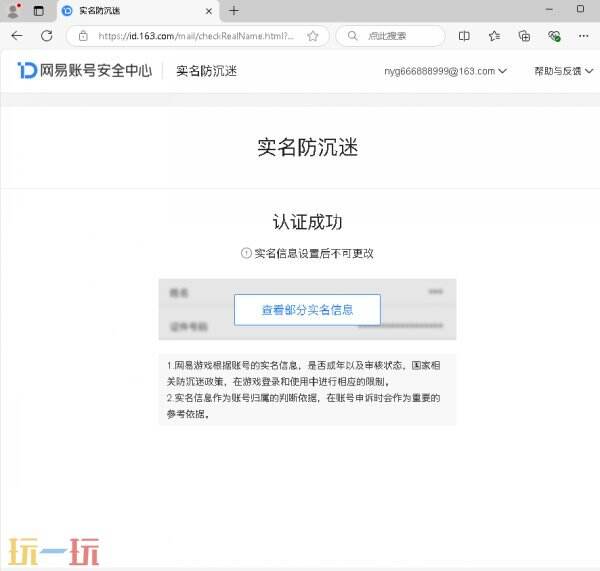The width and height of the screenshot is (600, 571).
Task: Click the search magnifier icon
Action: 352,36
